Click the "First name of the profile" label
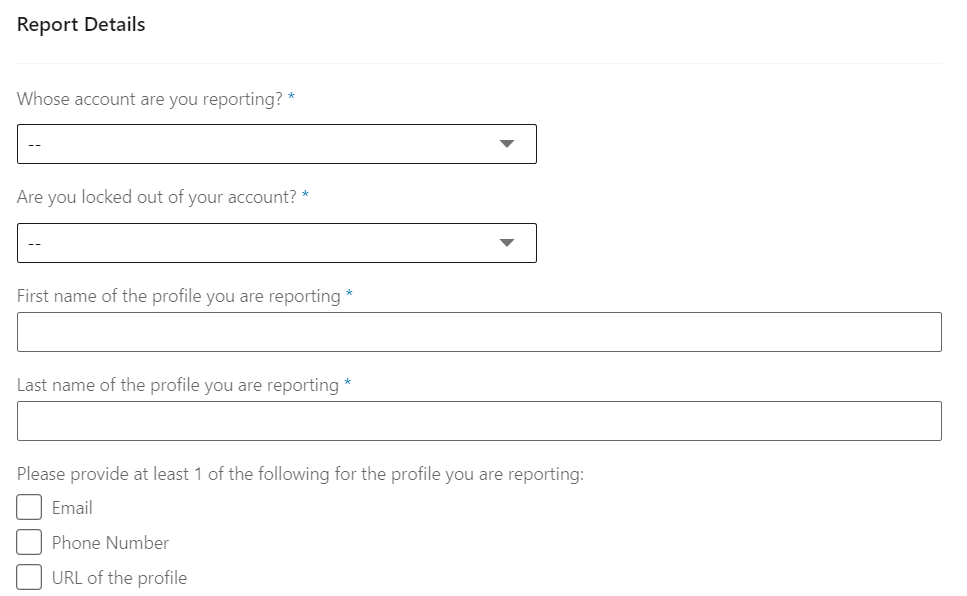 click(178, 296)
